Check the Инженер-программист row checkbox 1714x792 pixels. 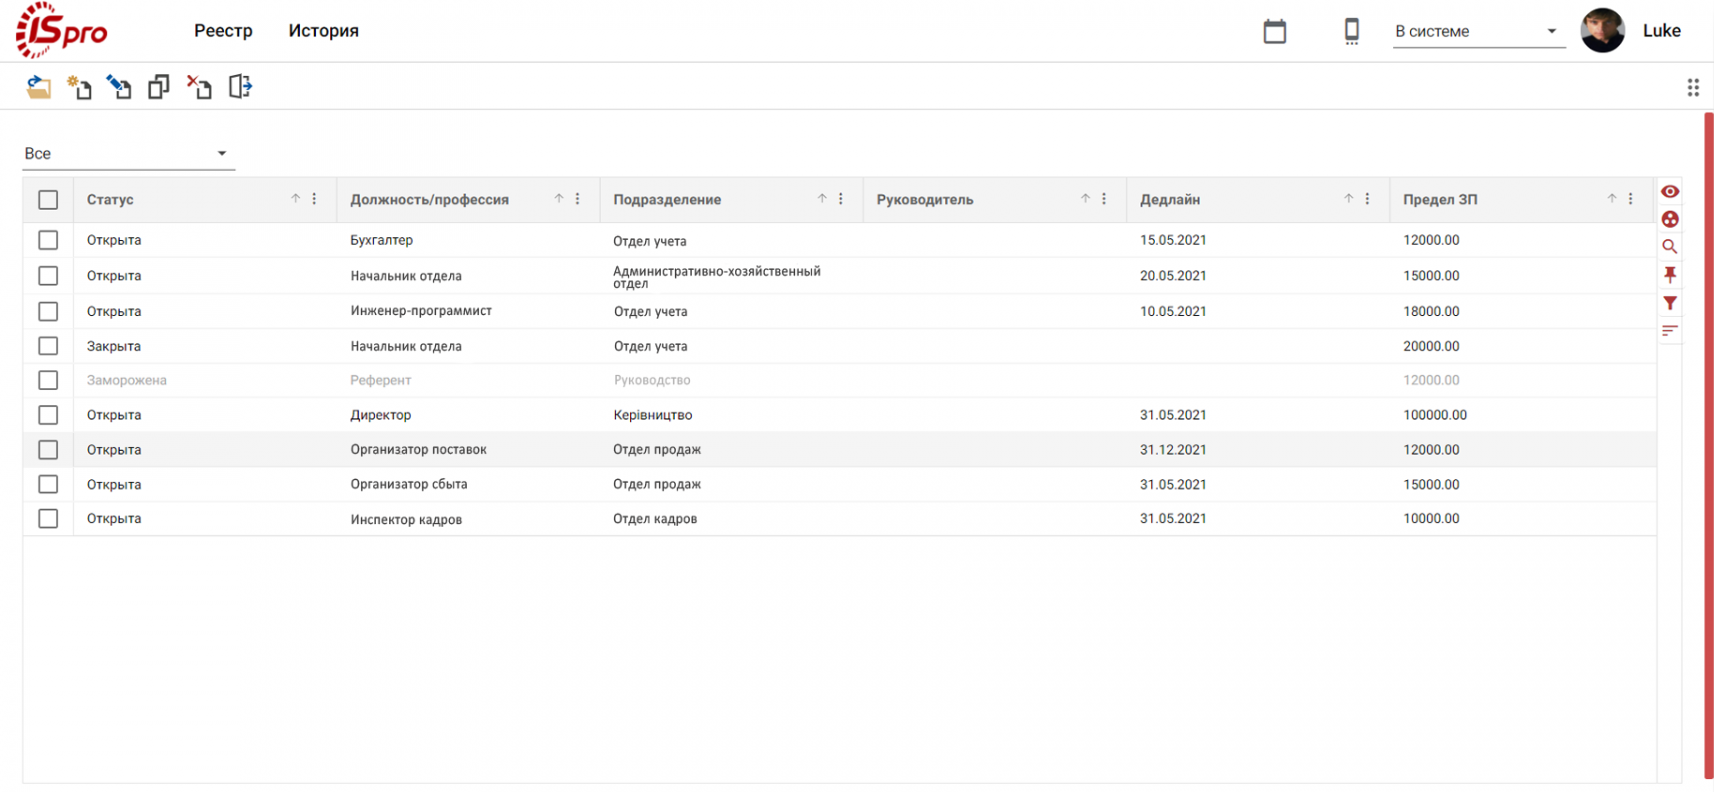pos(48,311)
